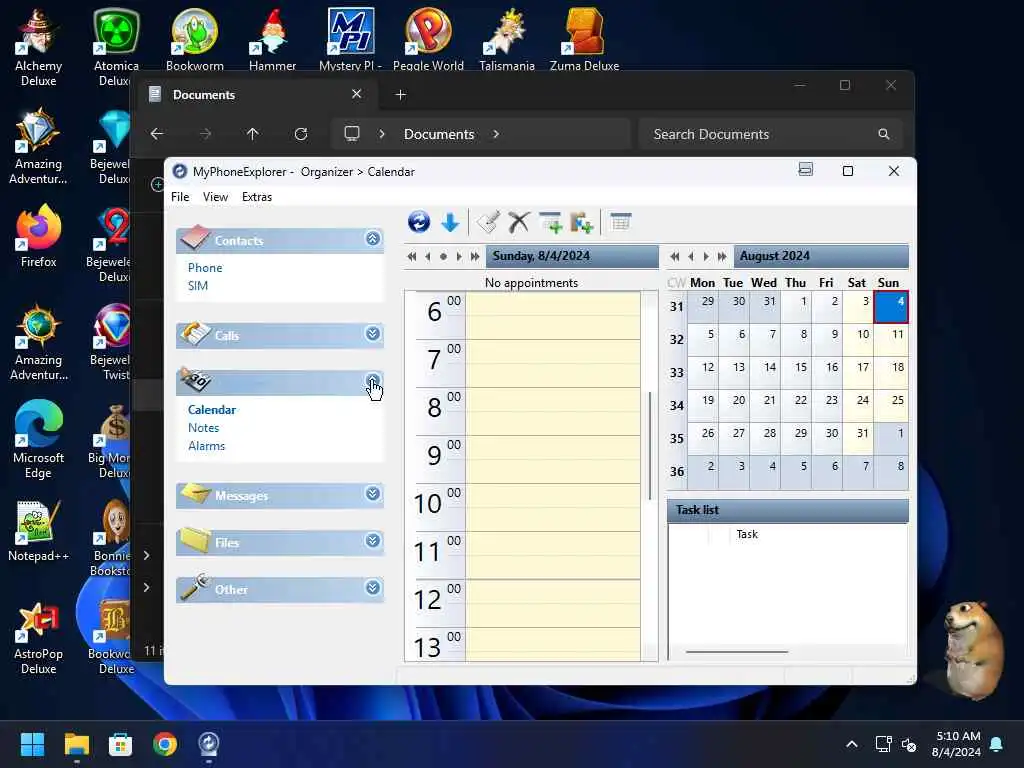
Task: Click the 12:00 time slot
Action: pos(552,604)
